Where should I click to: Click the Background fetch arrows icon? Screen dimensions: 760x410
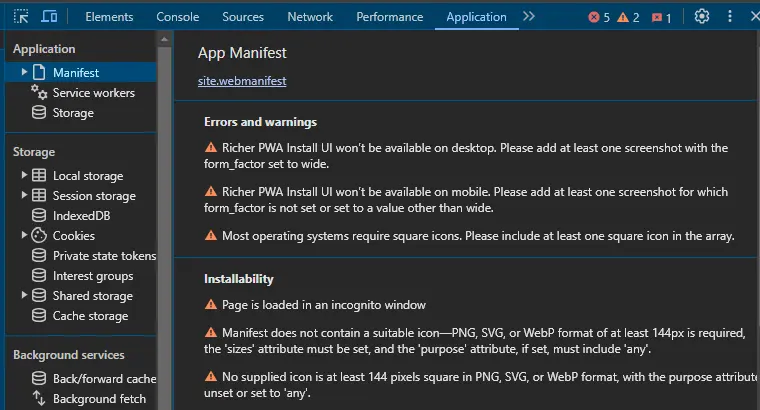point(39,398)
